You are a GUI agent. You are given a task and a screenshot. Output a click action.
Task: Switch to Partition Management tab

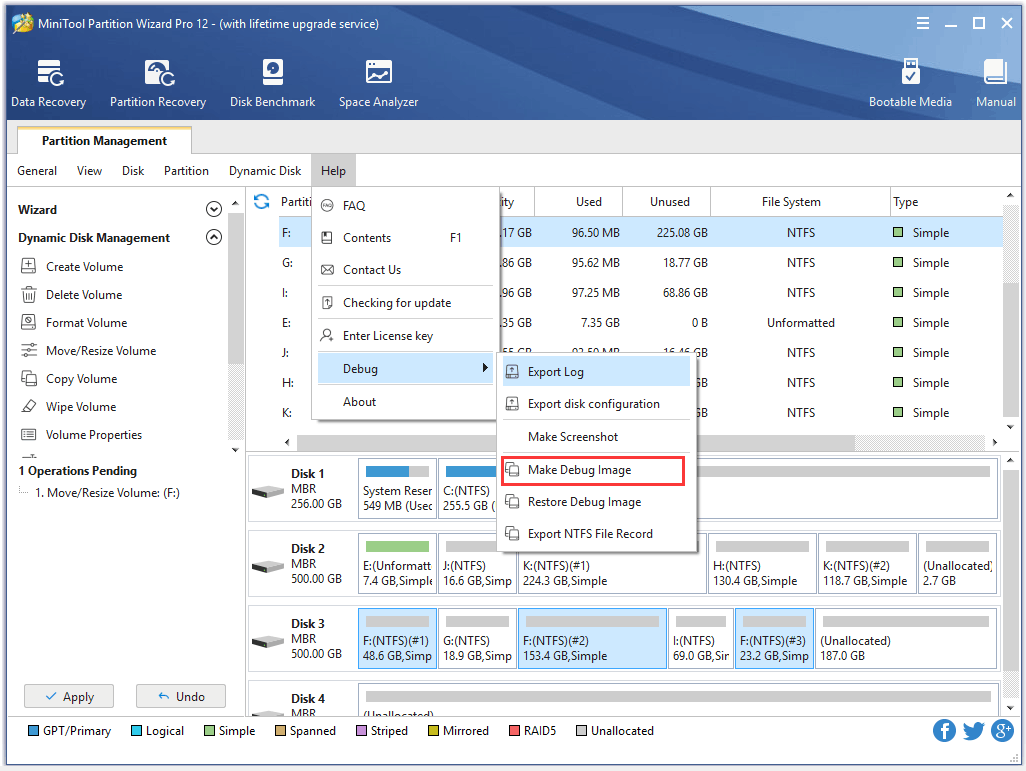tap(104, 141)
